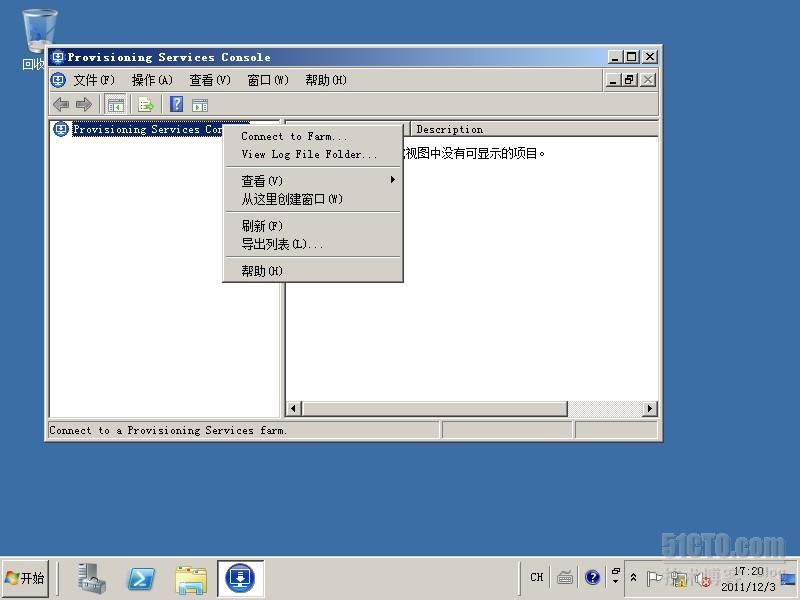Open Windows Explorer folder taskbar icon
This screenshot has height=600, width=800.
(x=191, y=580)
